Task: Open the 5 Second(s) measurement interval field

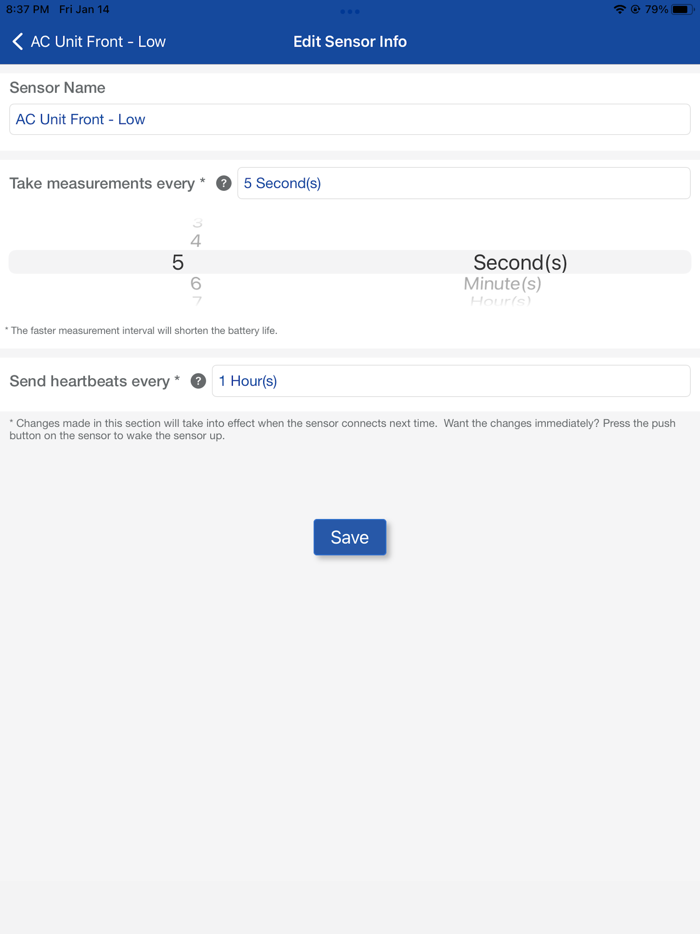Action: coord(463,183)
